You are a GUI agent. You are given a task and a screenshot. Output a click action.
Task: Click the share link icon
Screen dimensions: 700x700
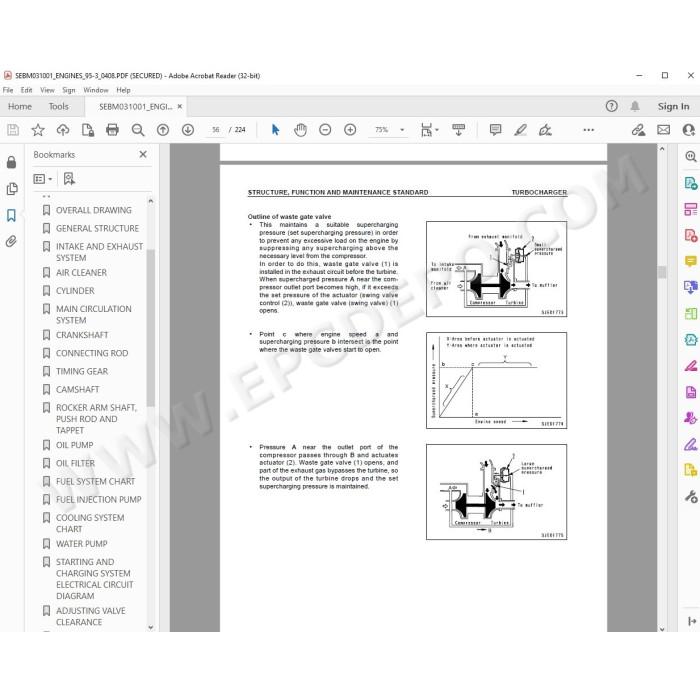pyautogui.click(x=638, y=130)
